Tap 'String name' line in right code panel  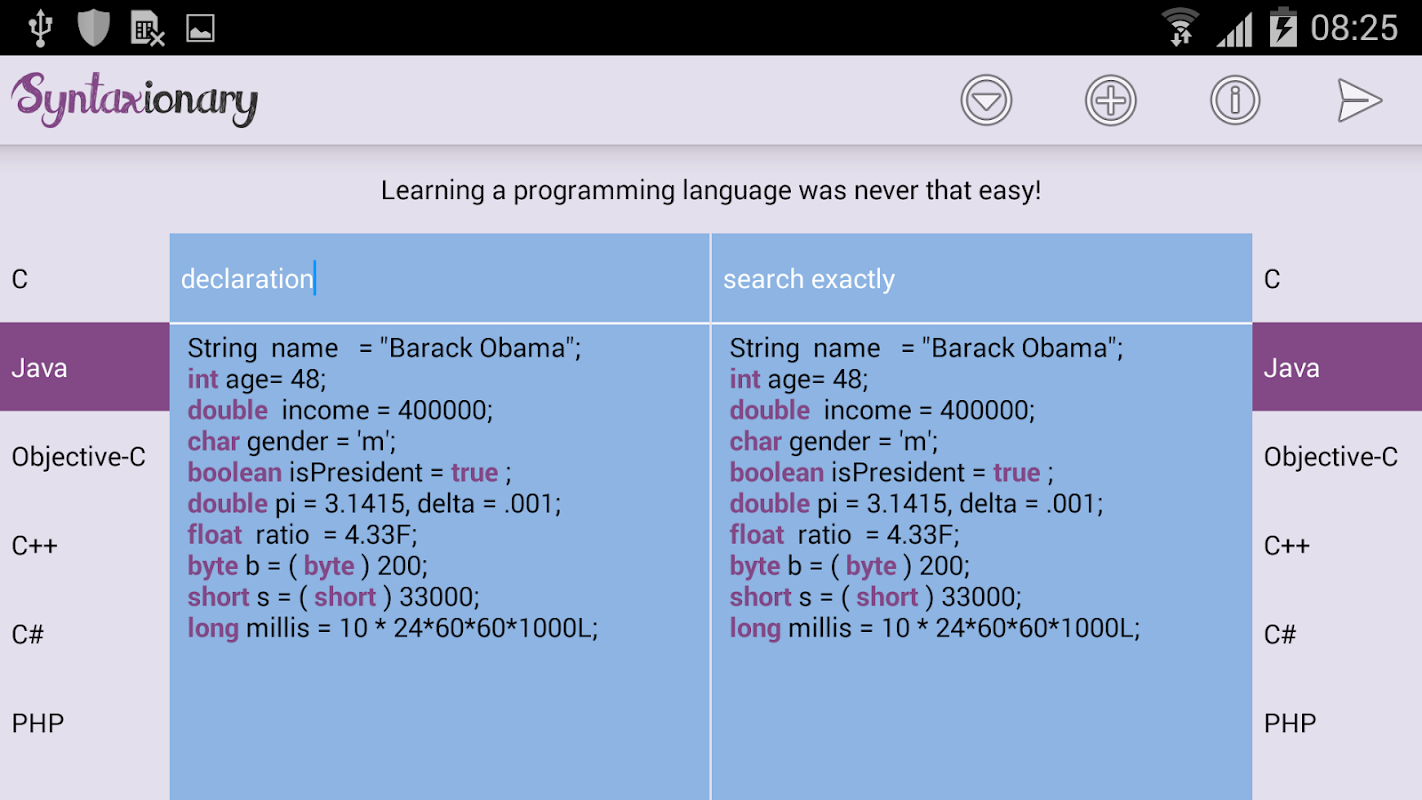click(x=926, y=348)
